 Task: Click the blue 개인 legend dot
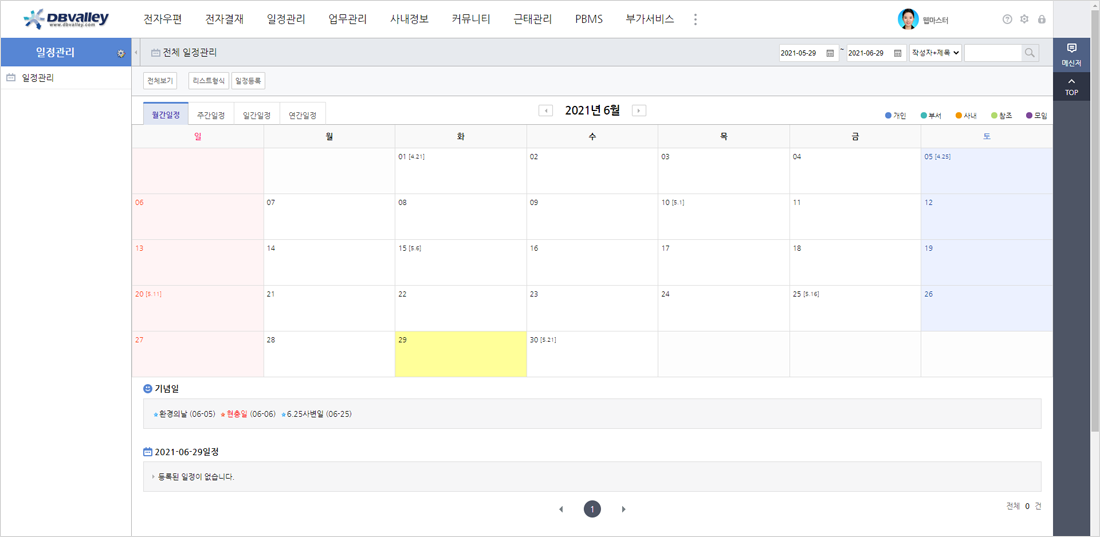click(x=888, y=115)
